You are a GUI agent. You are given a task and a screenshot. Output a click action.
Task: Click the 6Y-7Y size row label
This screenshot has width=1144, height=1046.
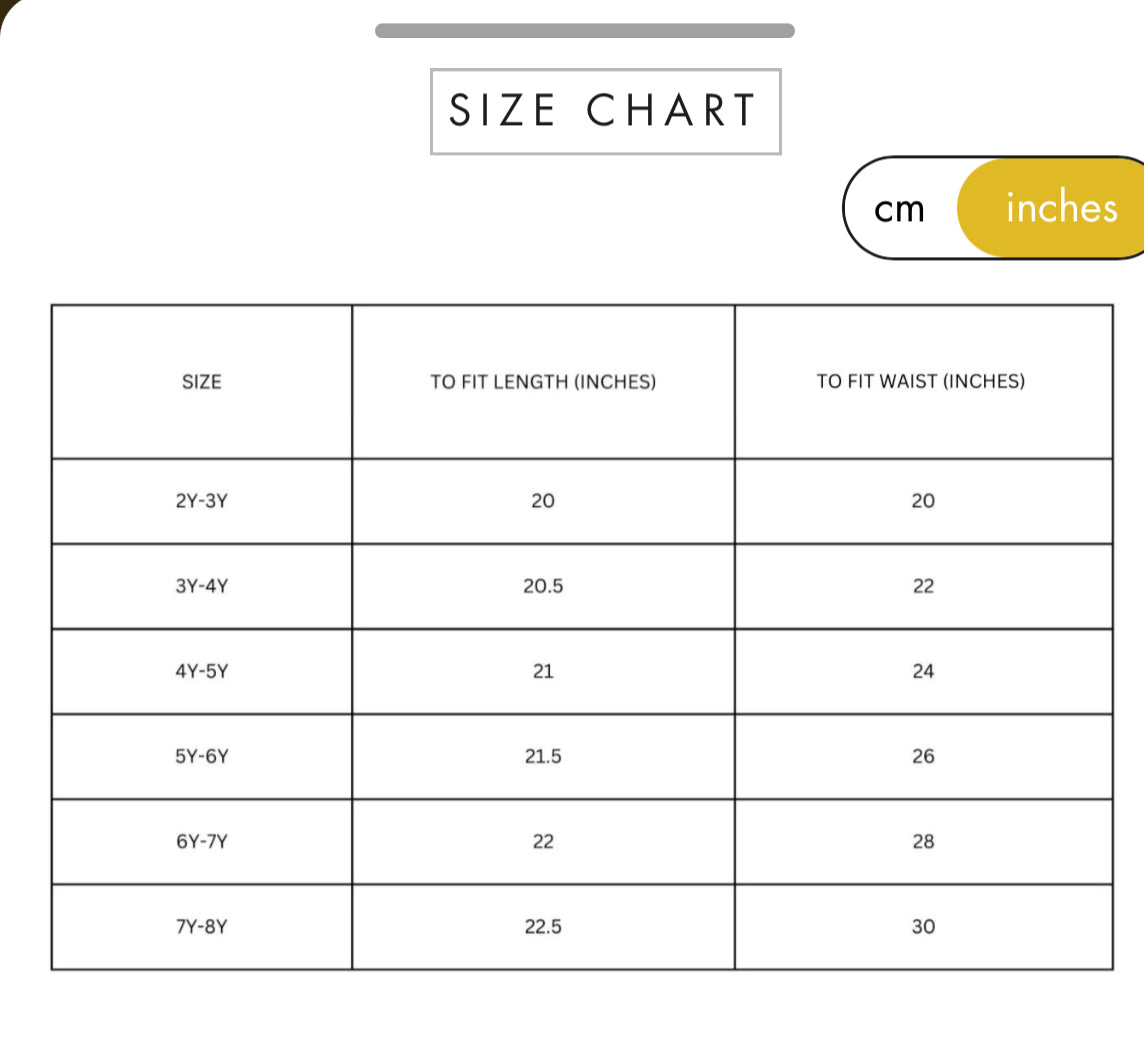[202, 841]
